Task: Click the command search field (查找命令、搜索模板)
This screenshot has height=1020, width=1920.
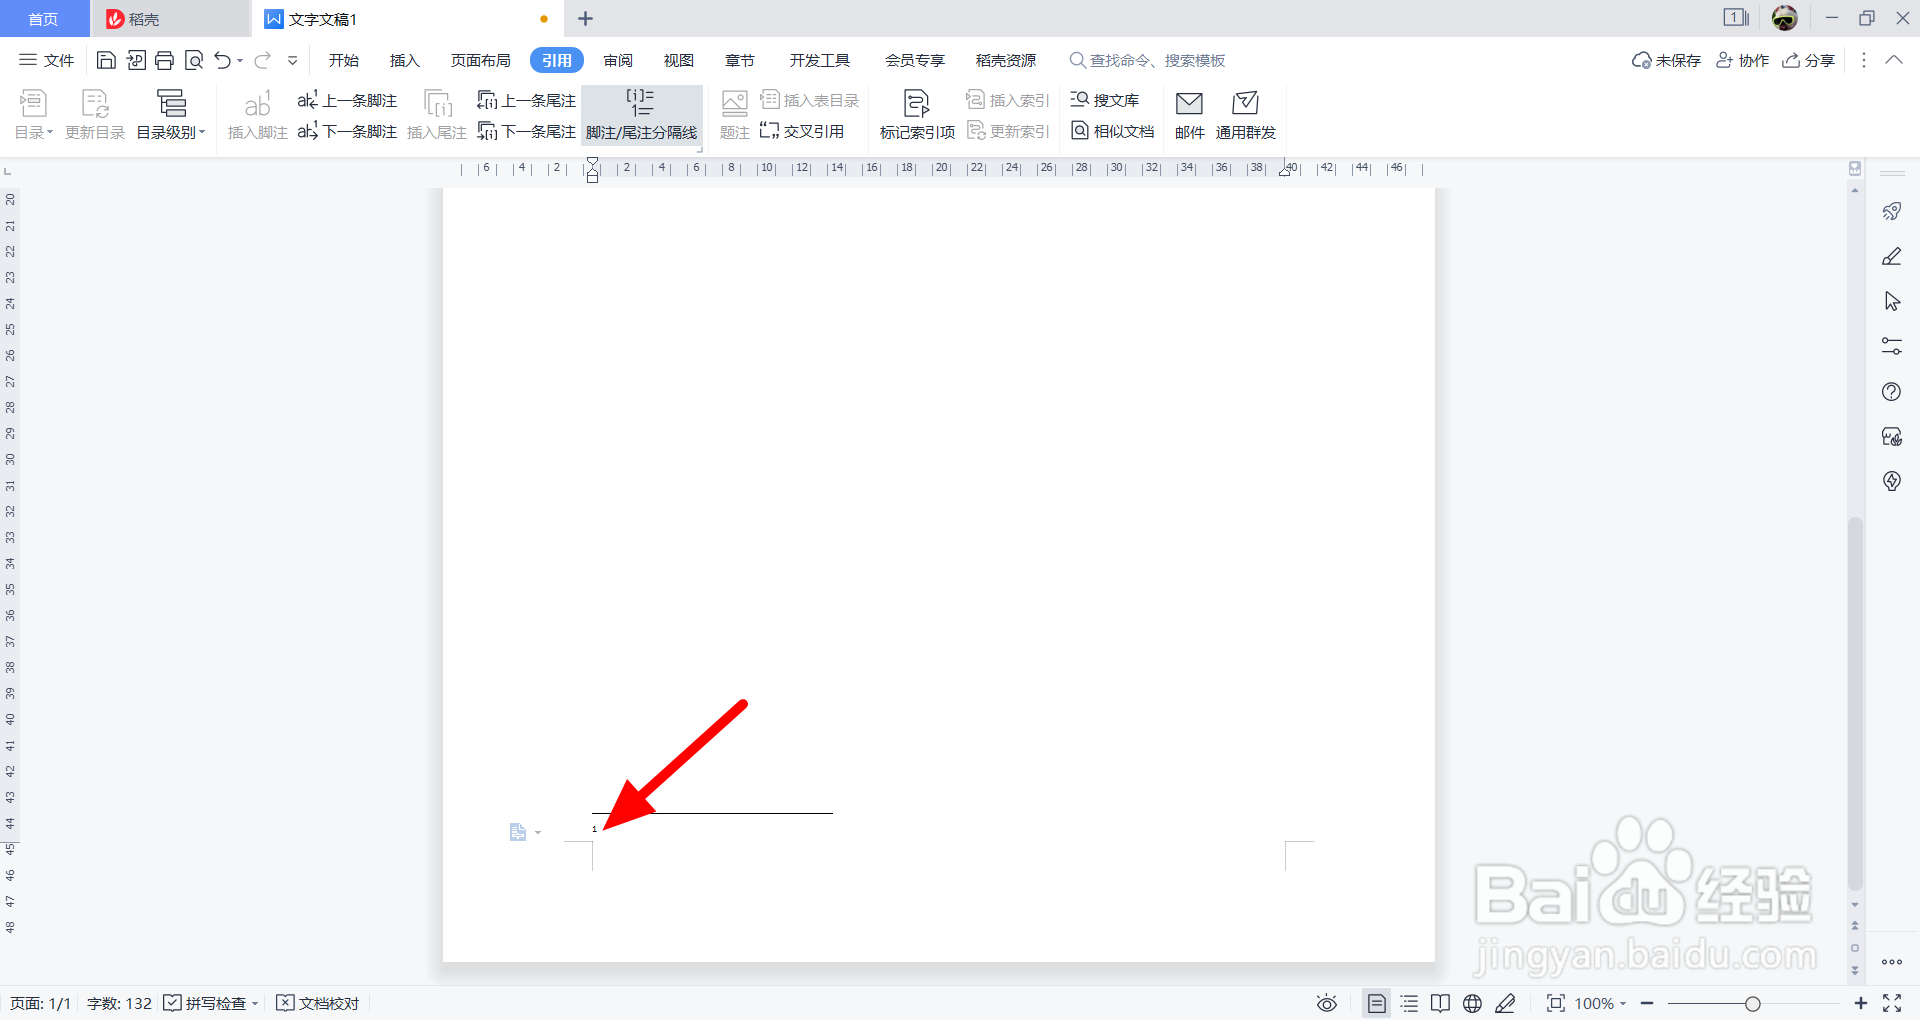Action: 1147,60
